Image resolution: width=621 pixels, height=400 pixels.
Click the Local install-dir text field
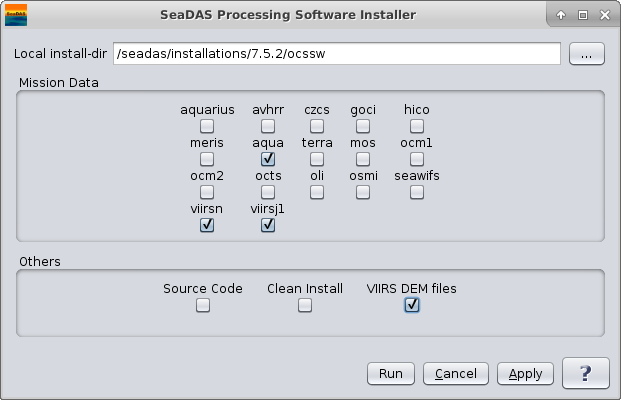[336, 55]
